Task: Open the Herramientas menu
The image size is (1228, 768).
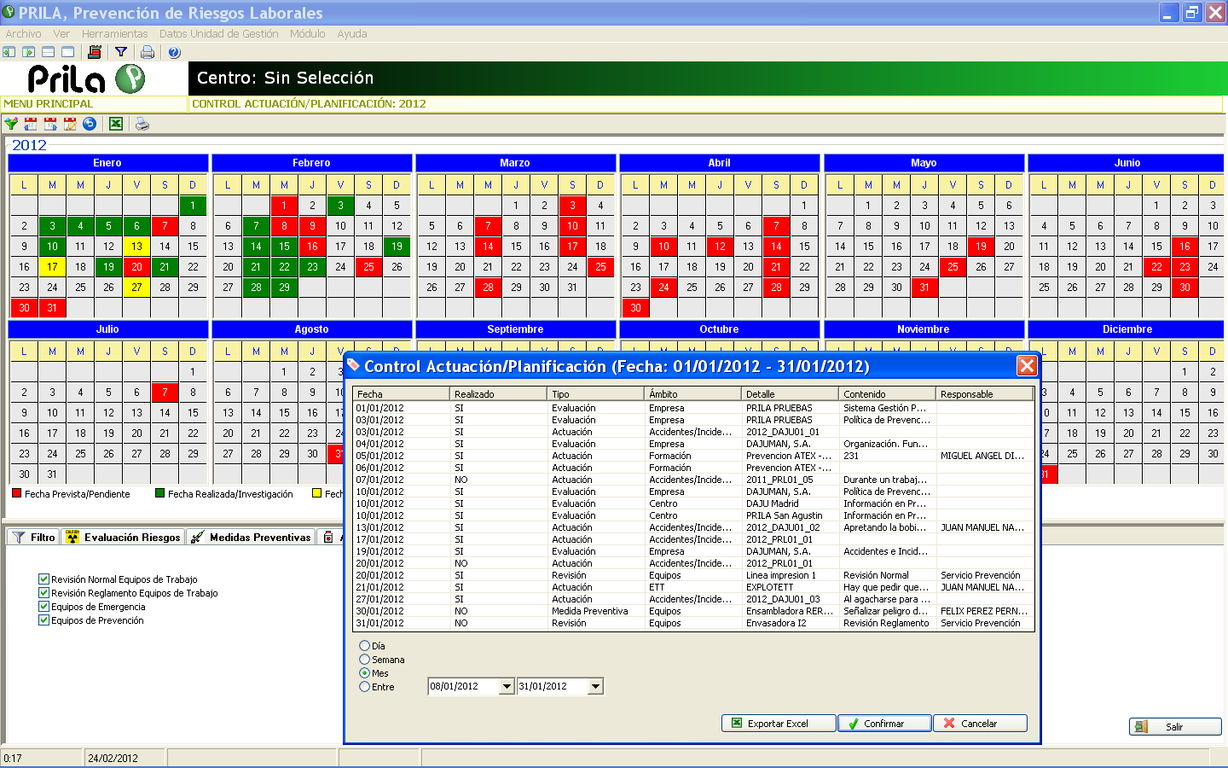Action: pyautogui.click(x=114, y=33)
